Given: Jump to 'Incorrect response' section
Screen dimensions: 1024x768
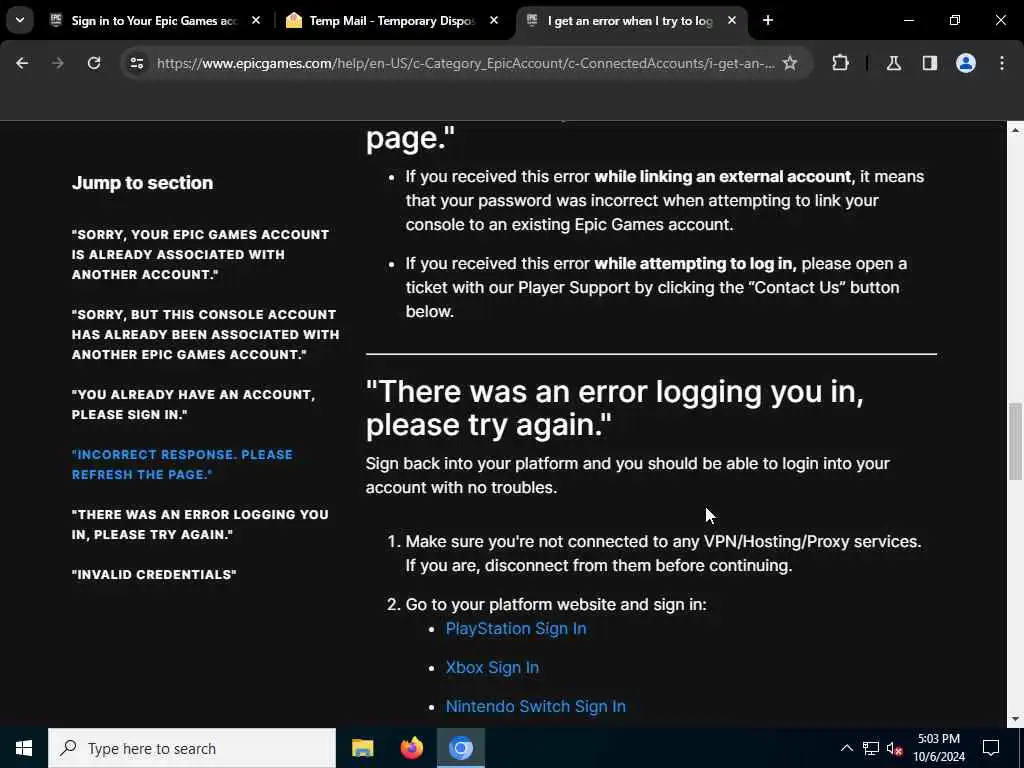Looking at the screenshot, I should [182, 464].
